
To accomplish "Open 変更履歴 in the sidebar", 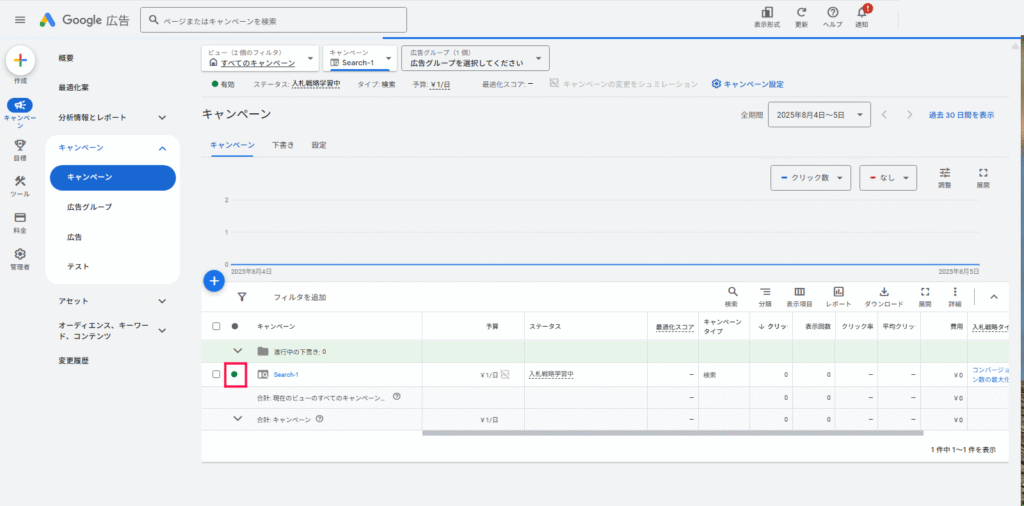I will [74, 360].
